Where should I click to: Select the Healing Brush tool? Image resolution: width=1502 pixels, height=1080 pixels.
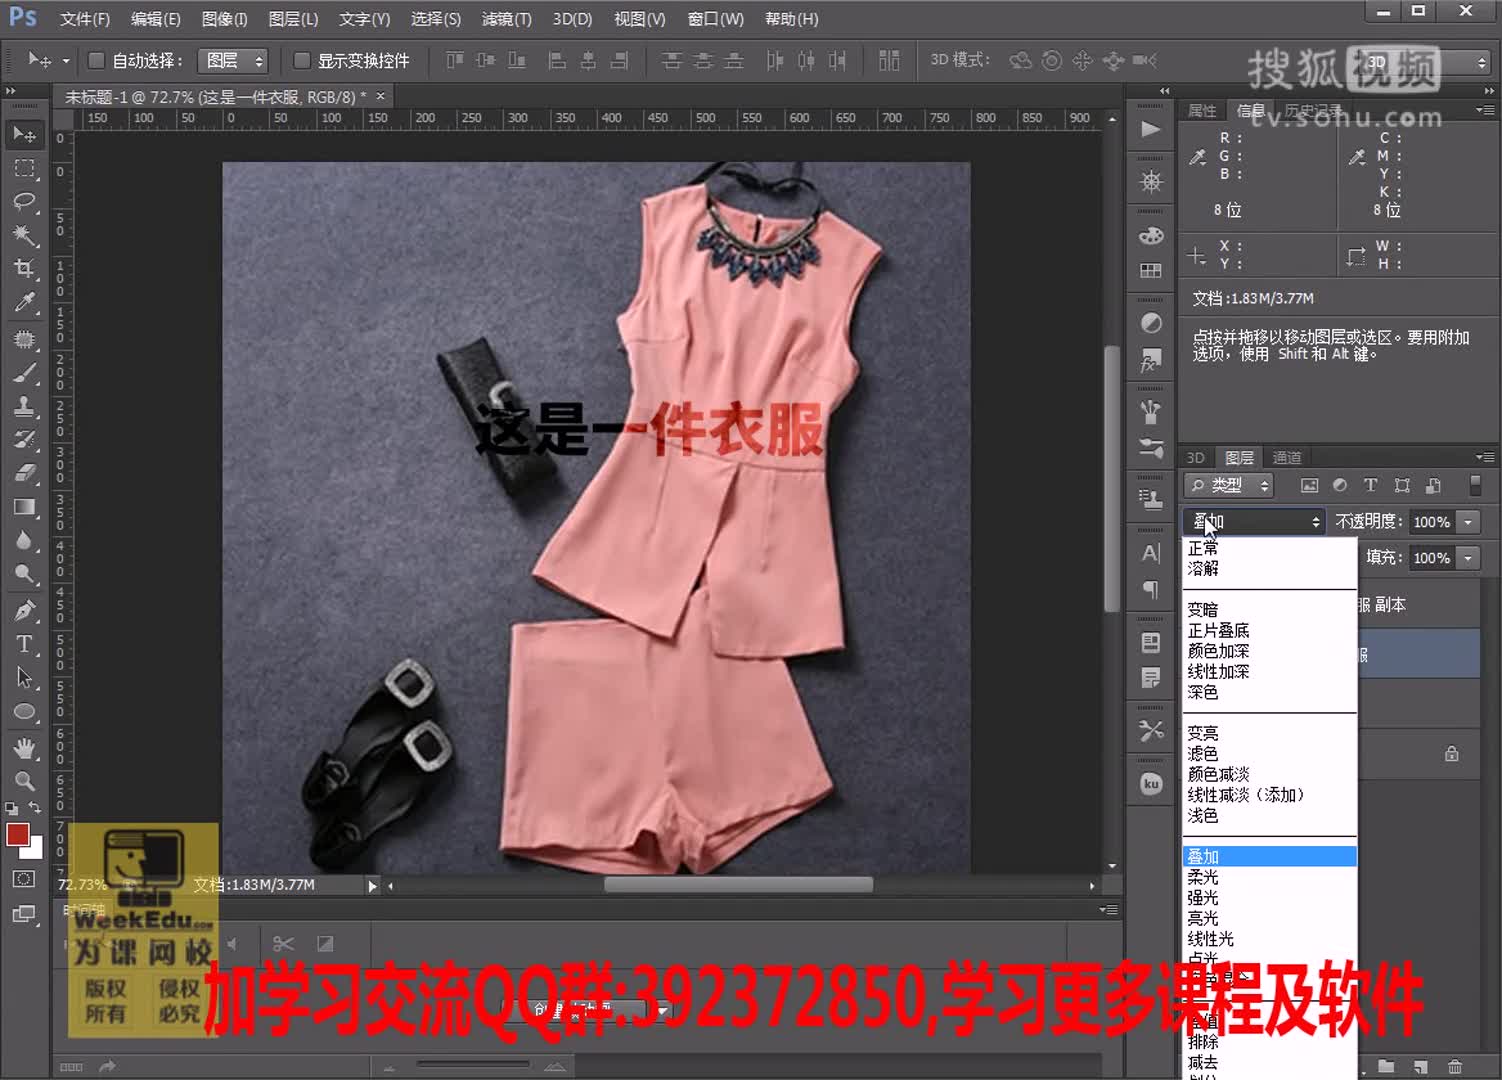click(x=25, y=339)
